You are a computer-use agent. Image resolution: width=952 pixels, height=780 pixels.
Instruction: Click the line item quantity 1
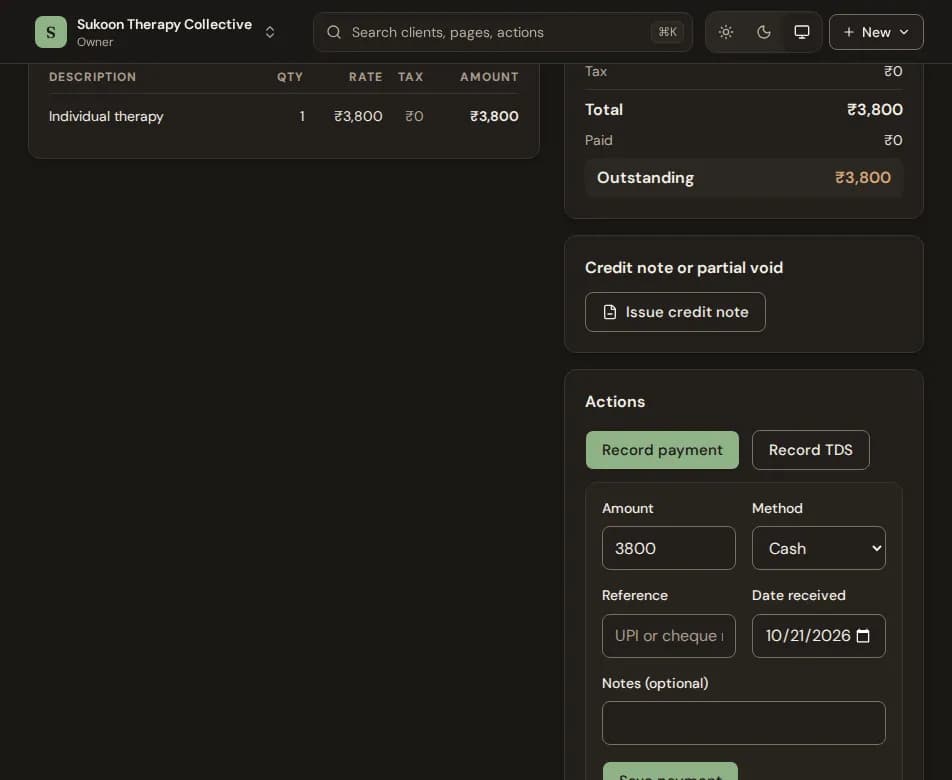[302, 116]
